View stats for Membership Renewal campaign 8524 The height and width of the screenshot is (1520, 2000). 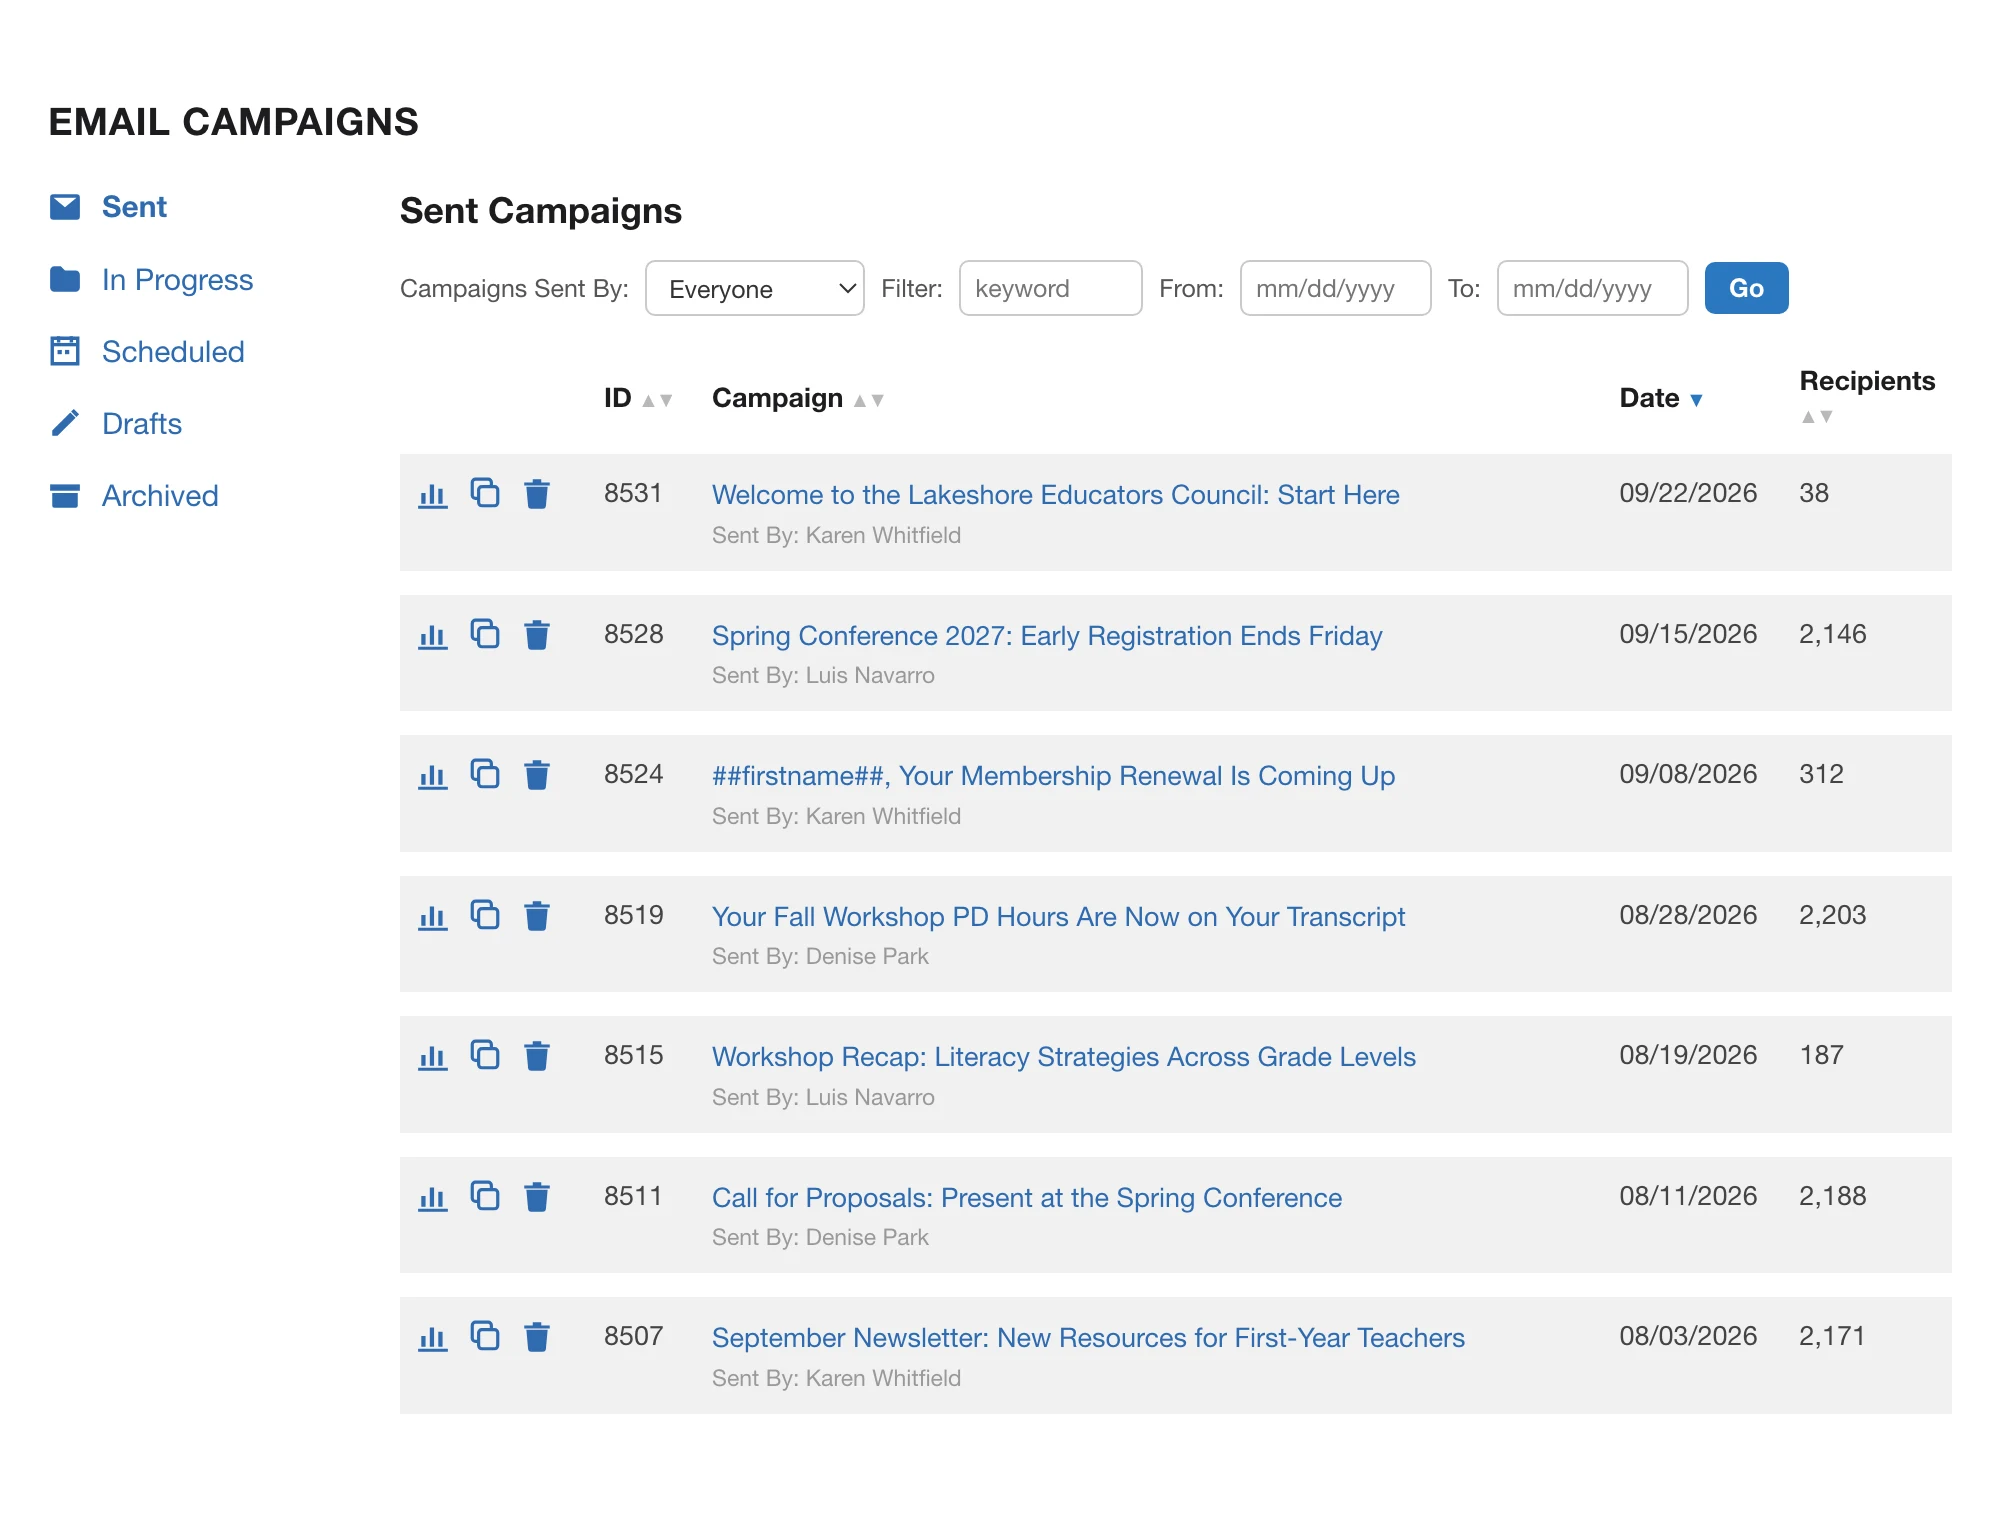(x=432, y=775)
